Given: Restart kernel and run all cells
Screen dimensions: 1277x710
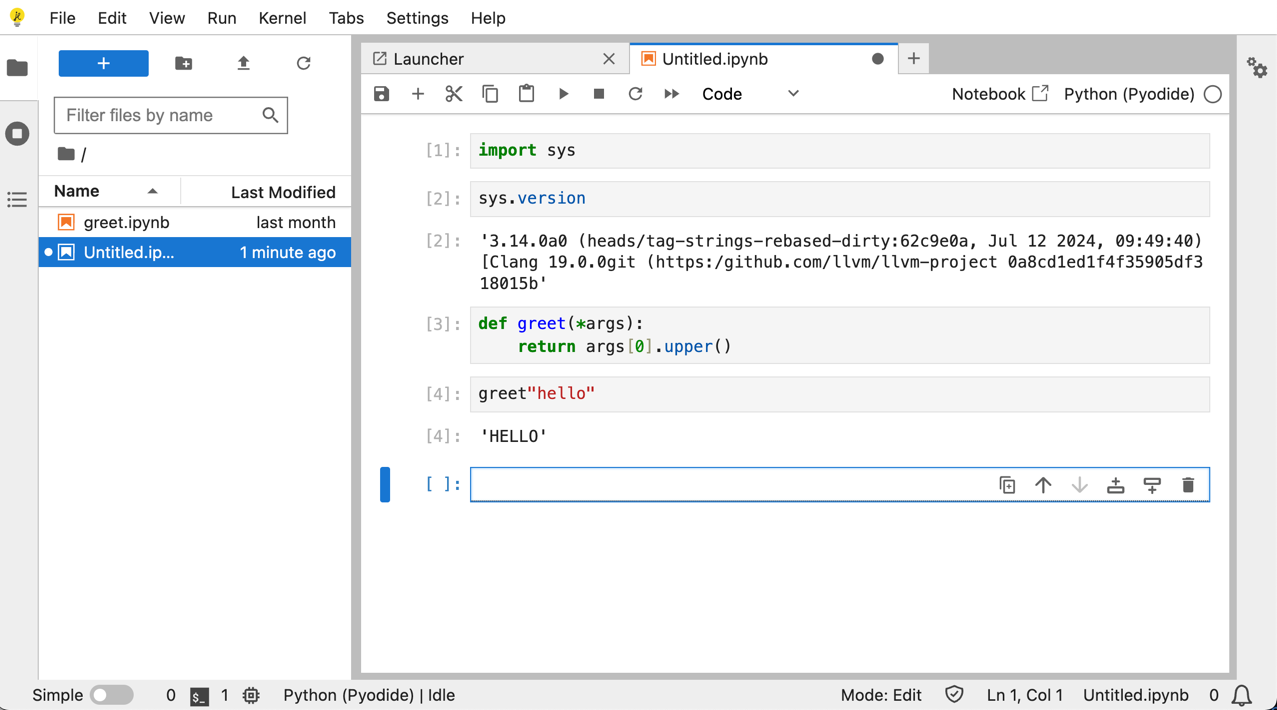Looking at the screenshot, I should pos(671,94).
